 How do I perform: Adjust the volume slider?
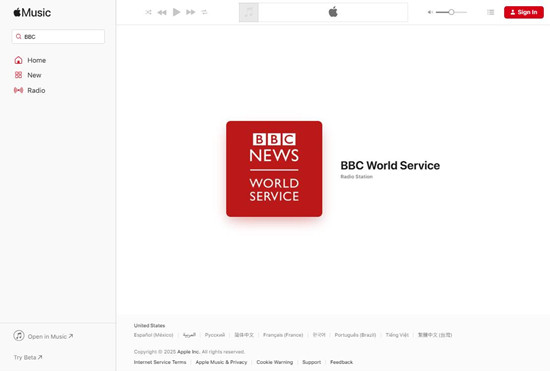(x=451, y=12)
